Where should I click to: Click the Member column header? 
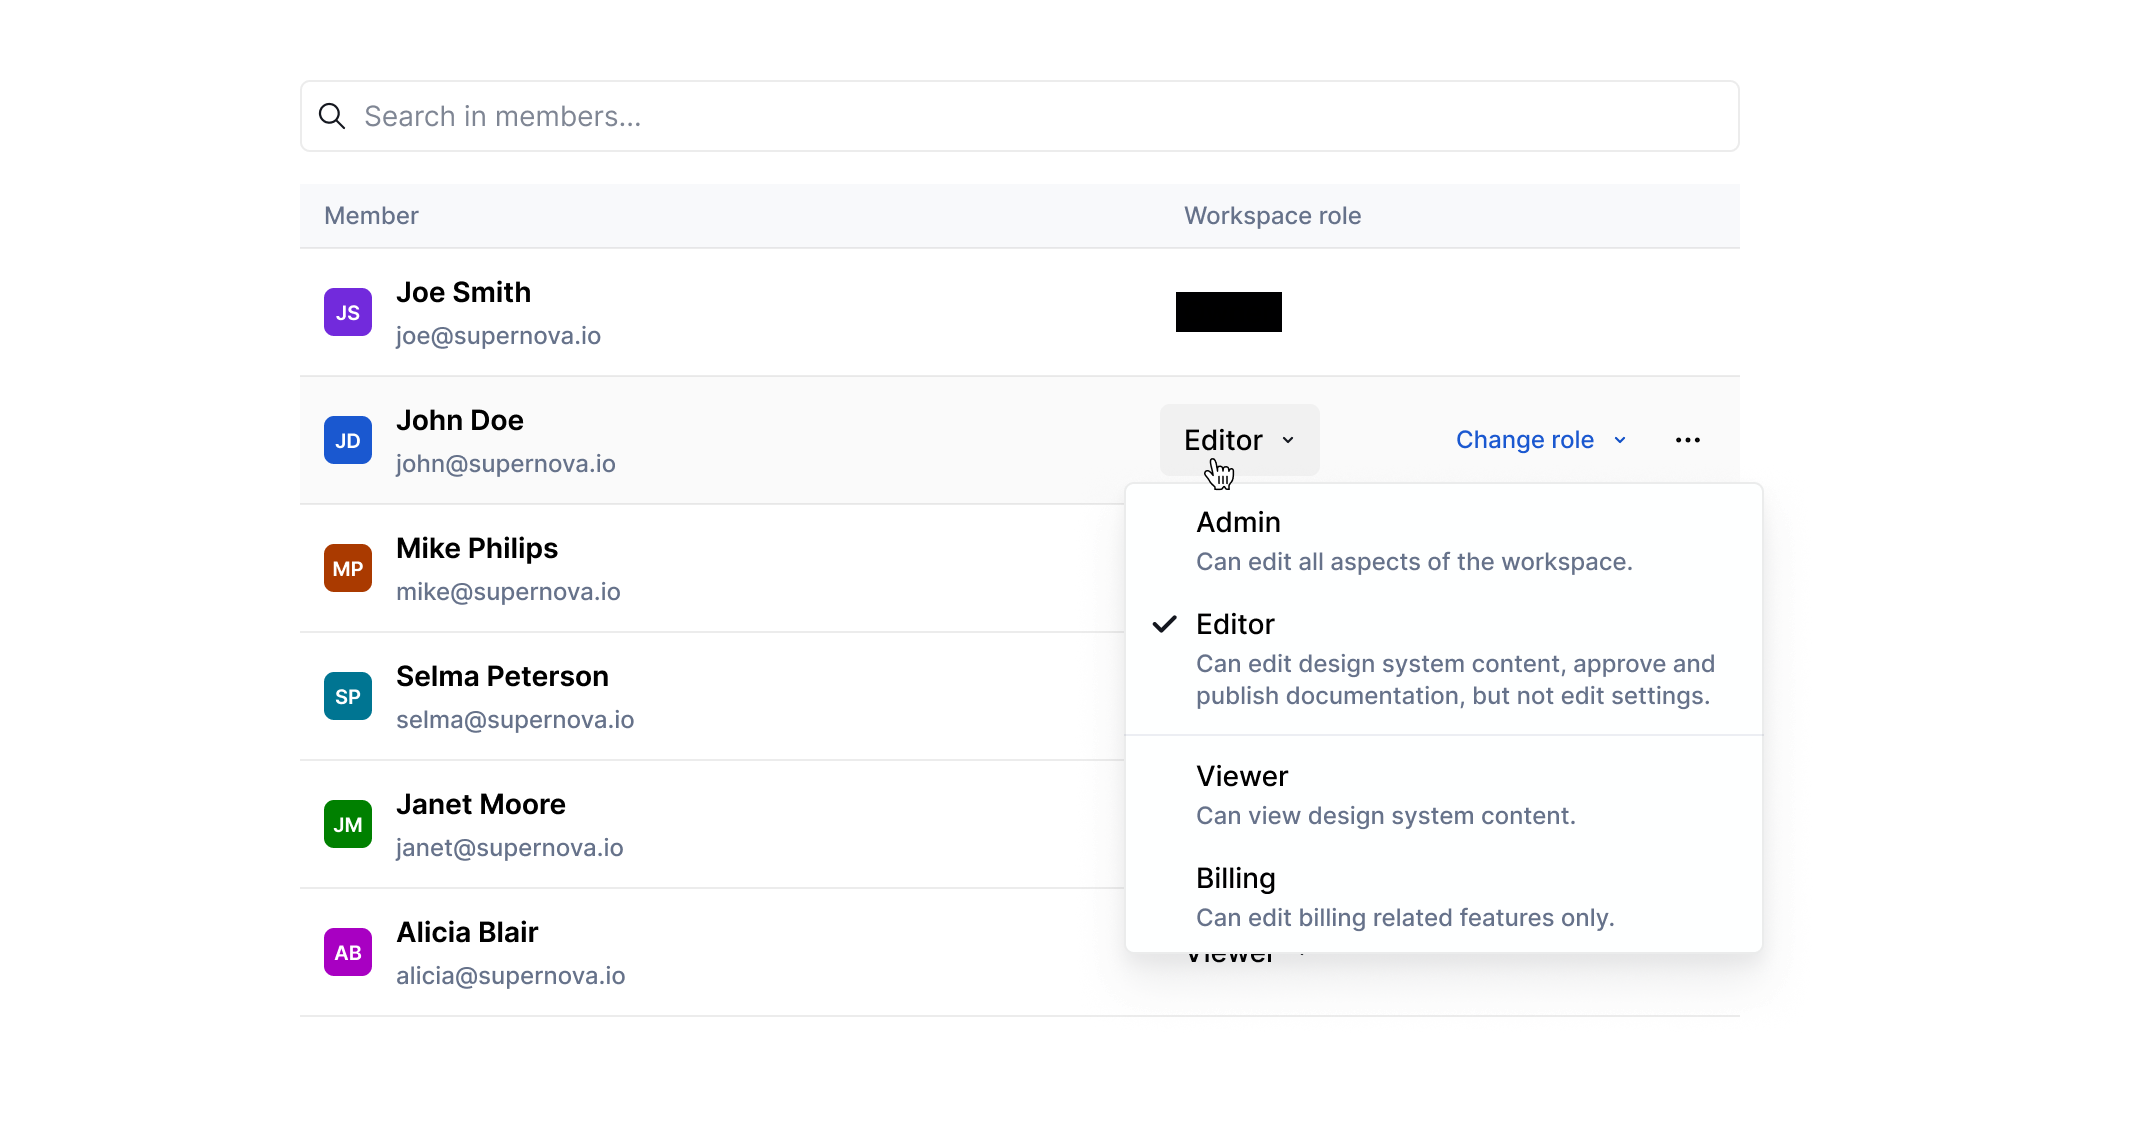[370, 216]
